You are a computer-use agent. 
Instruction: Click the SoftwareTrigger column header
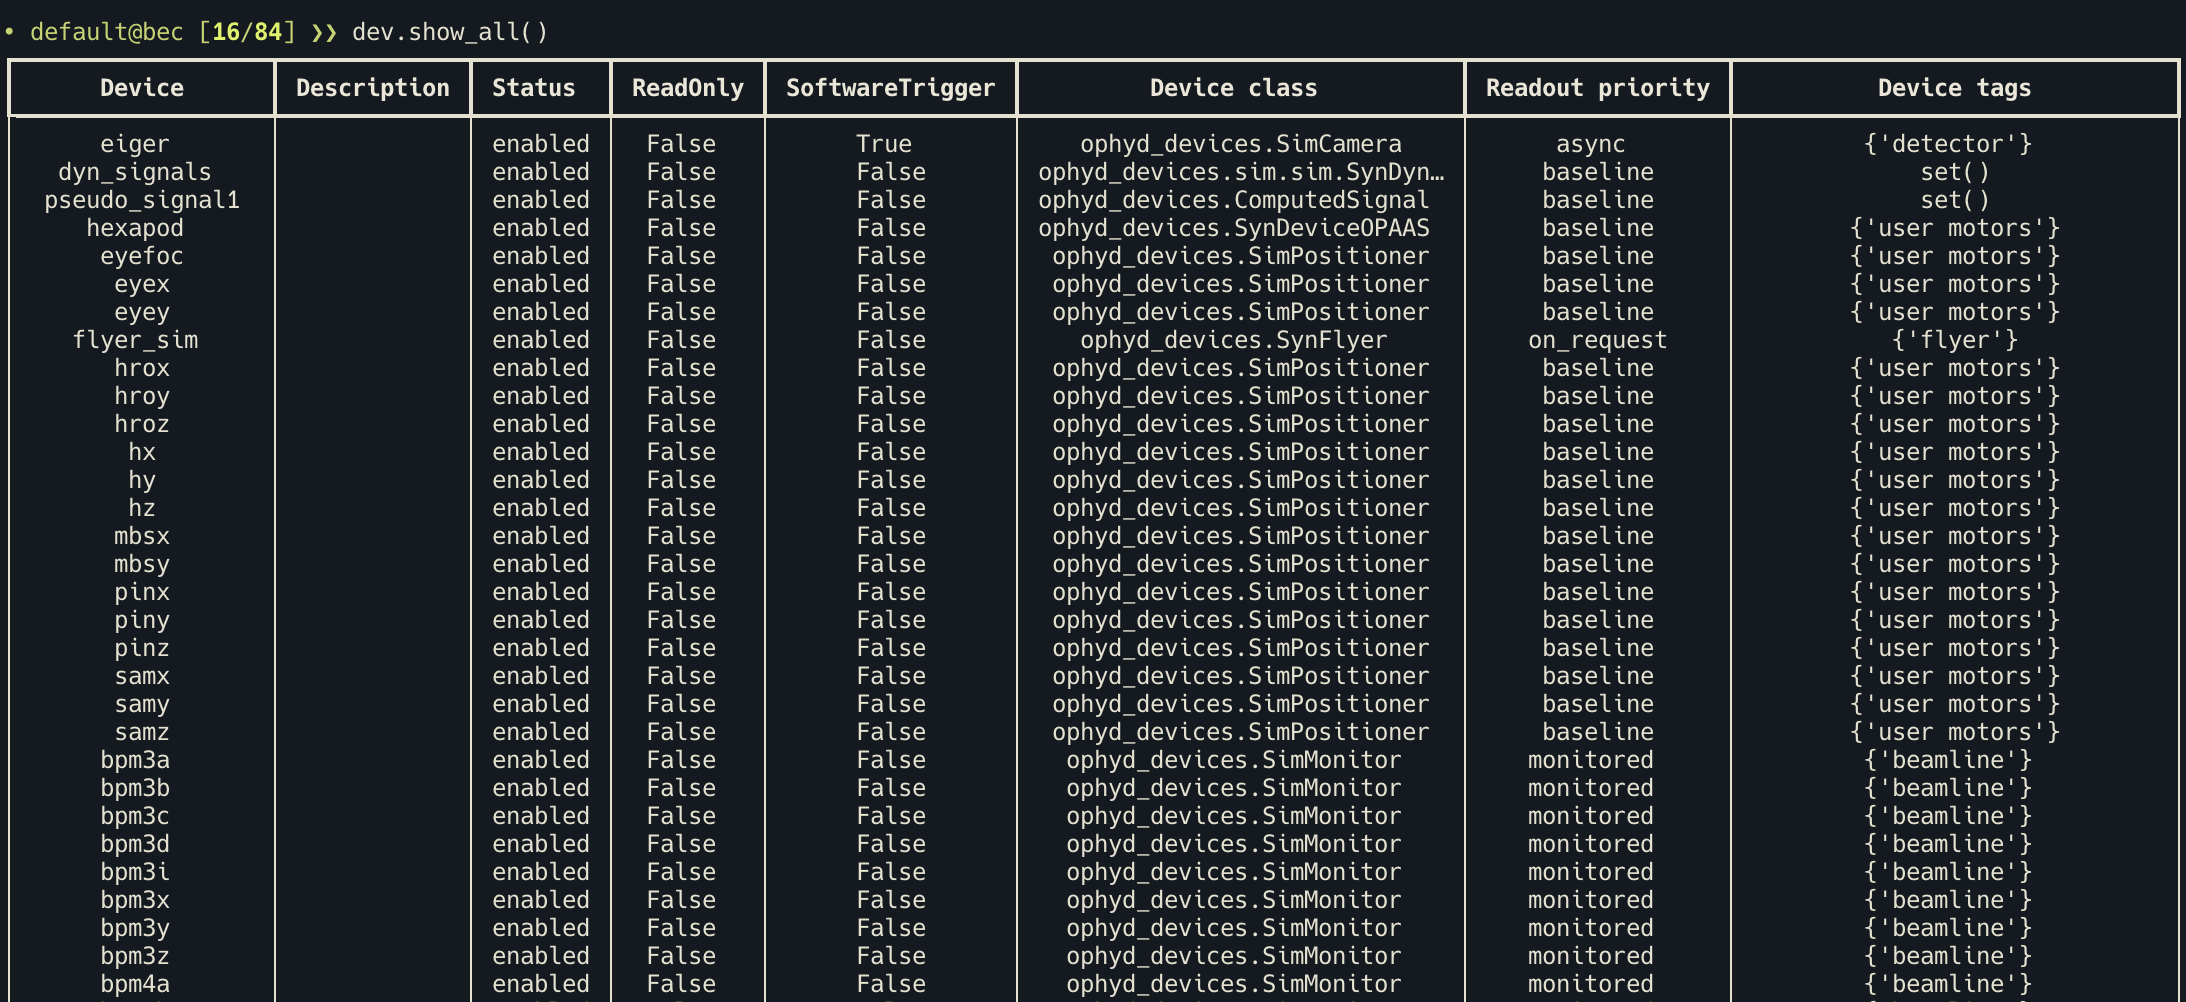(x=891, y=88)
